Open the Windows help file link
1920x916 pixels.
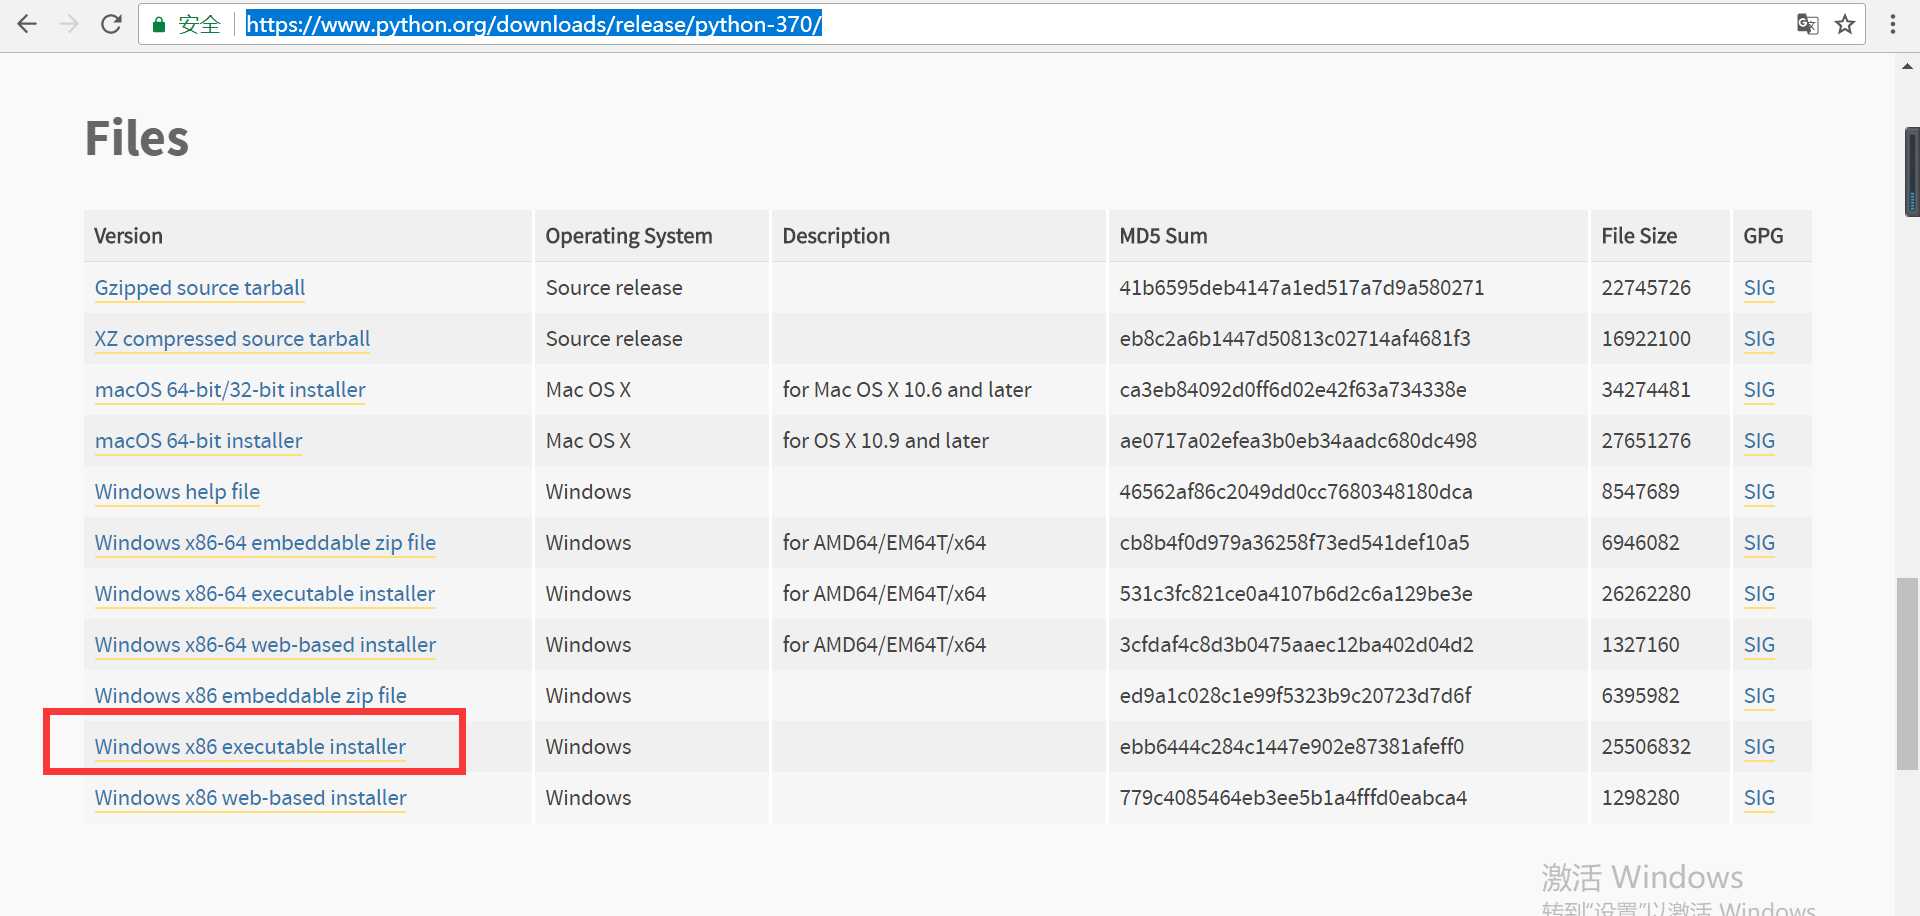coord(177,492)
